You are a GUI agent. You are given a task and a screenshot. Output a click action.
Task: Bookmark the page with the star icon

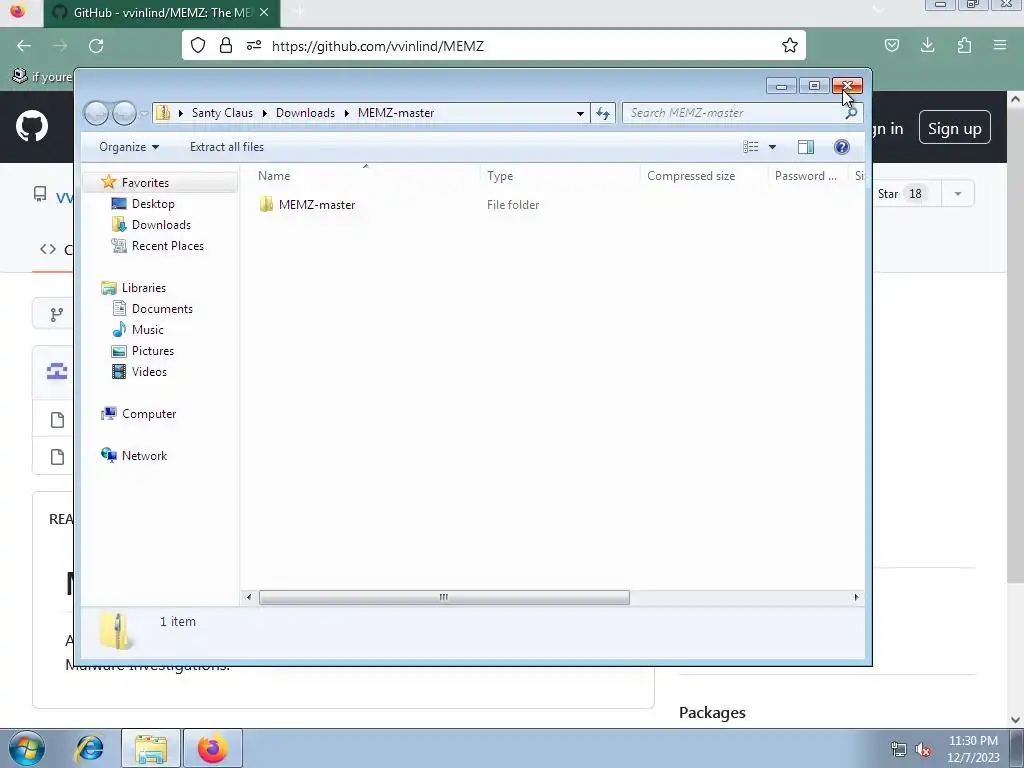click(x=790, y=46)
